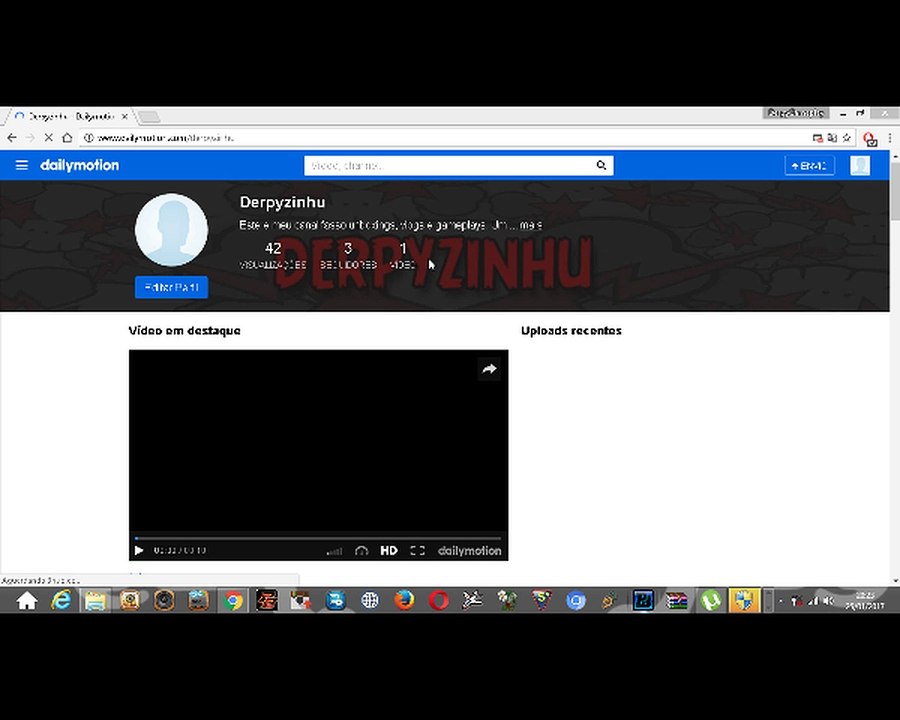Stop loading the page

click(x=49, y=138)
